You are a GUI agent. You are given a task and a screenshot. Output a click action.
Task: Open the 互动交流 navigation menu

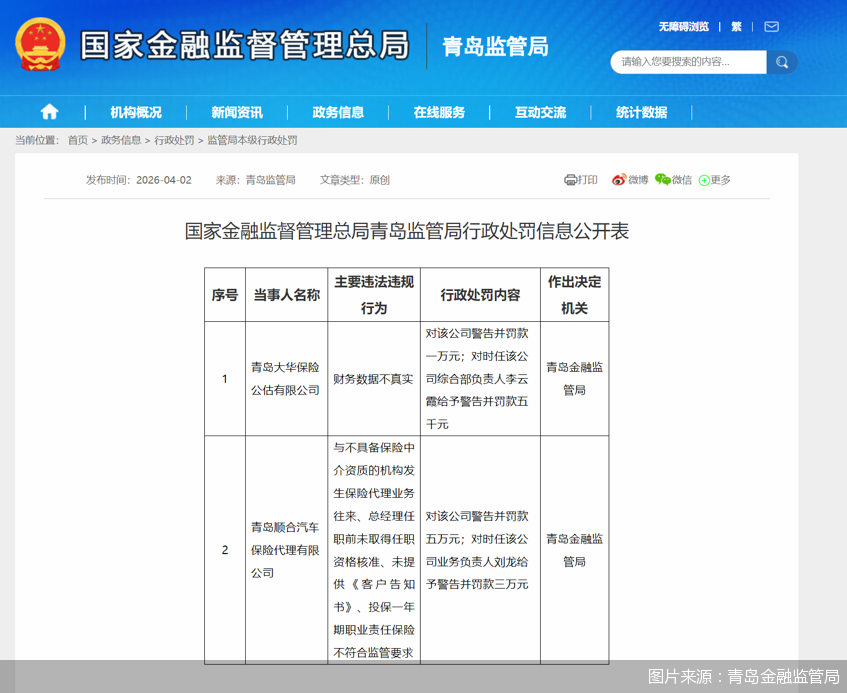(542, 112)
